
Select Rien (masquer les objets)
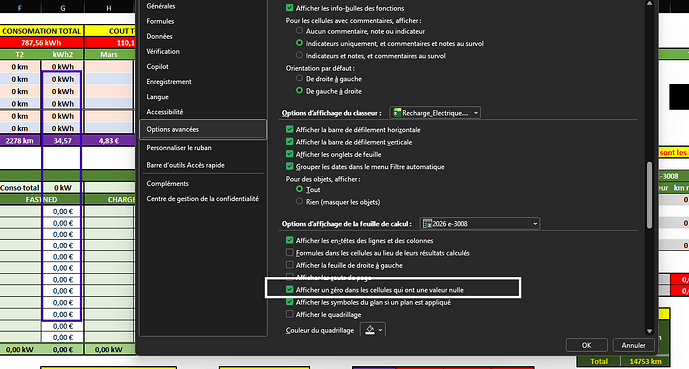[x=299, y=201]
